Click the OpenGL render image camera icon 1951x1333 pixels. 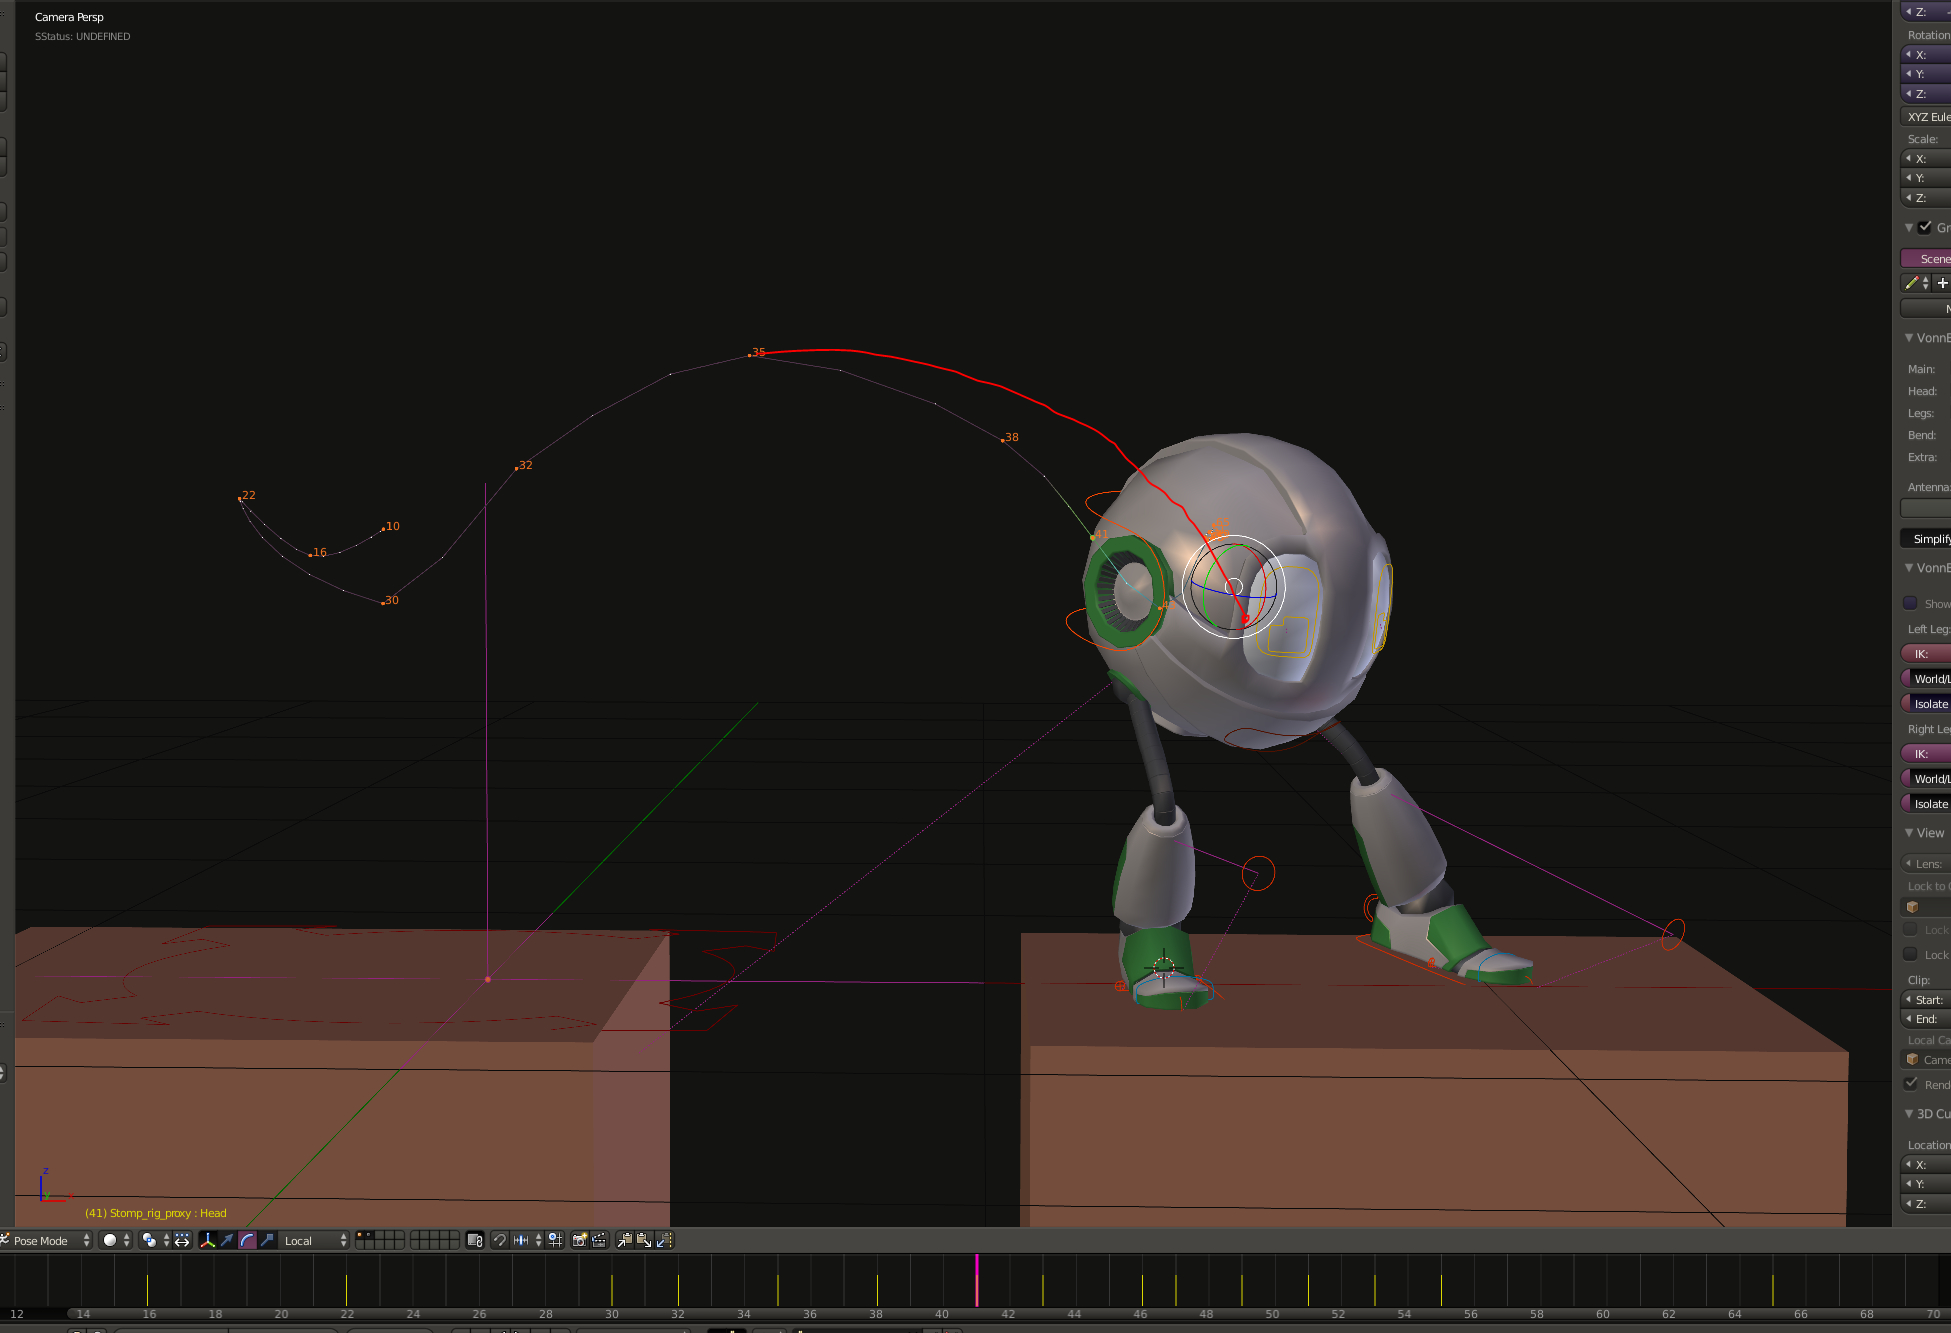point(579,1240)
